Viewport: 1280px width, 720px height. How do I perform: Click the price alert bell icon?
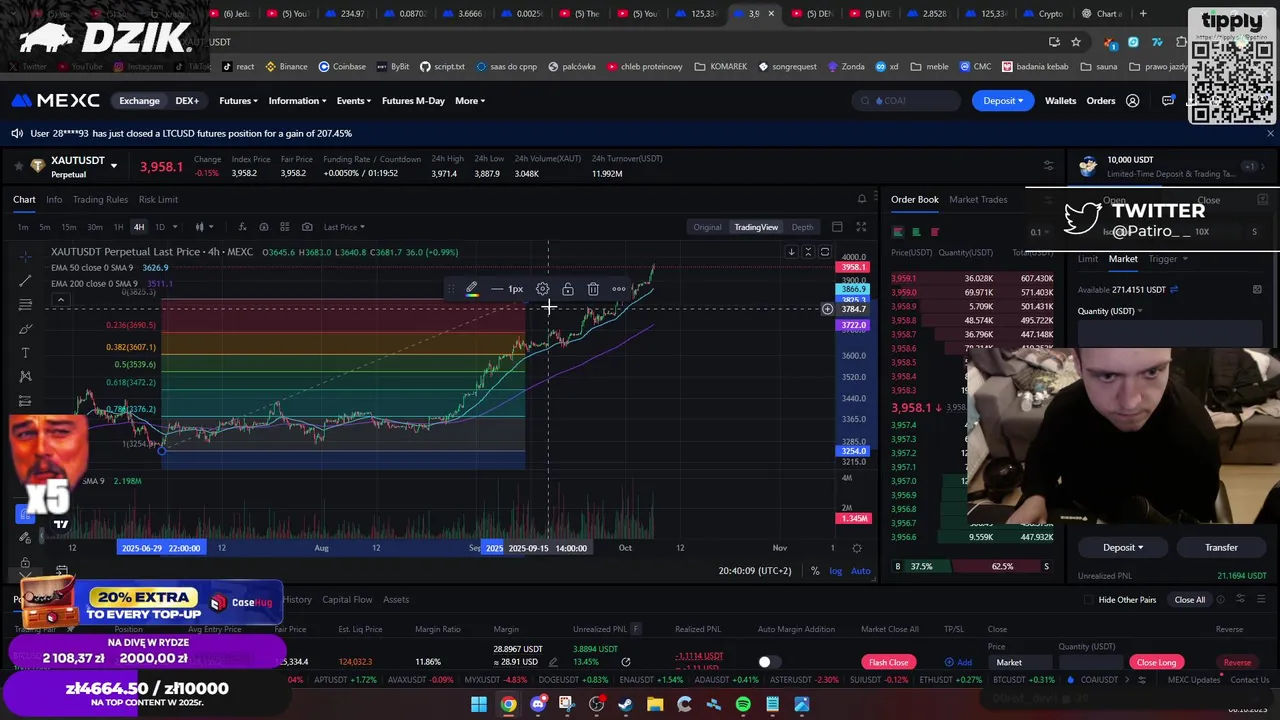click(862, 199)
